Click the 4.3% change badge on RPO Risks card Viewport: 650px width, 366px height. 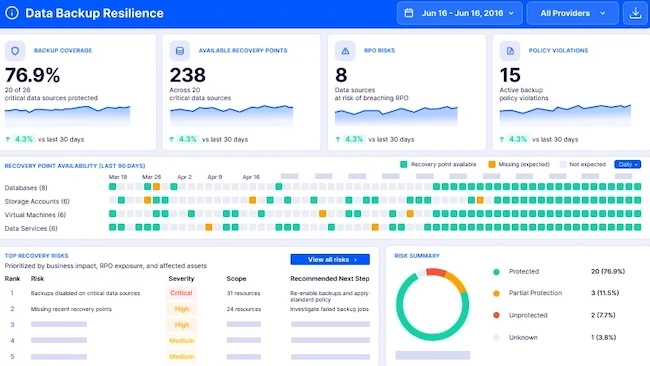tap(354, 139)
